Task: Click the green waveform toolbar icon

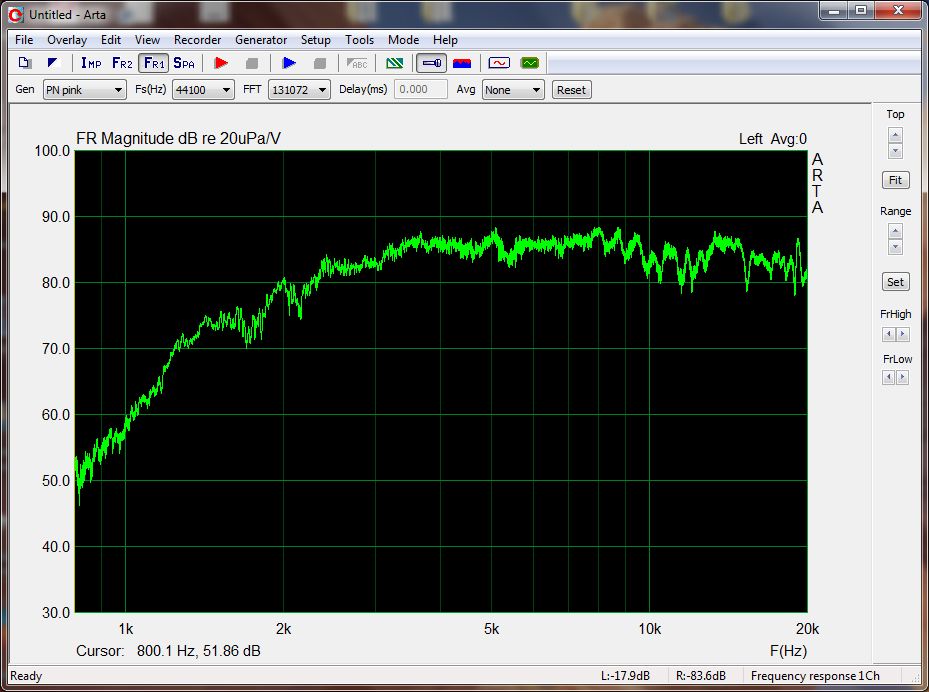Action: point(529,63)
